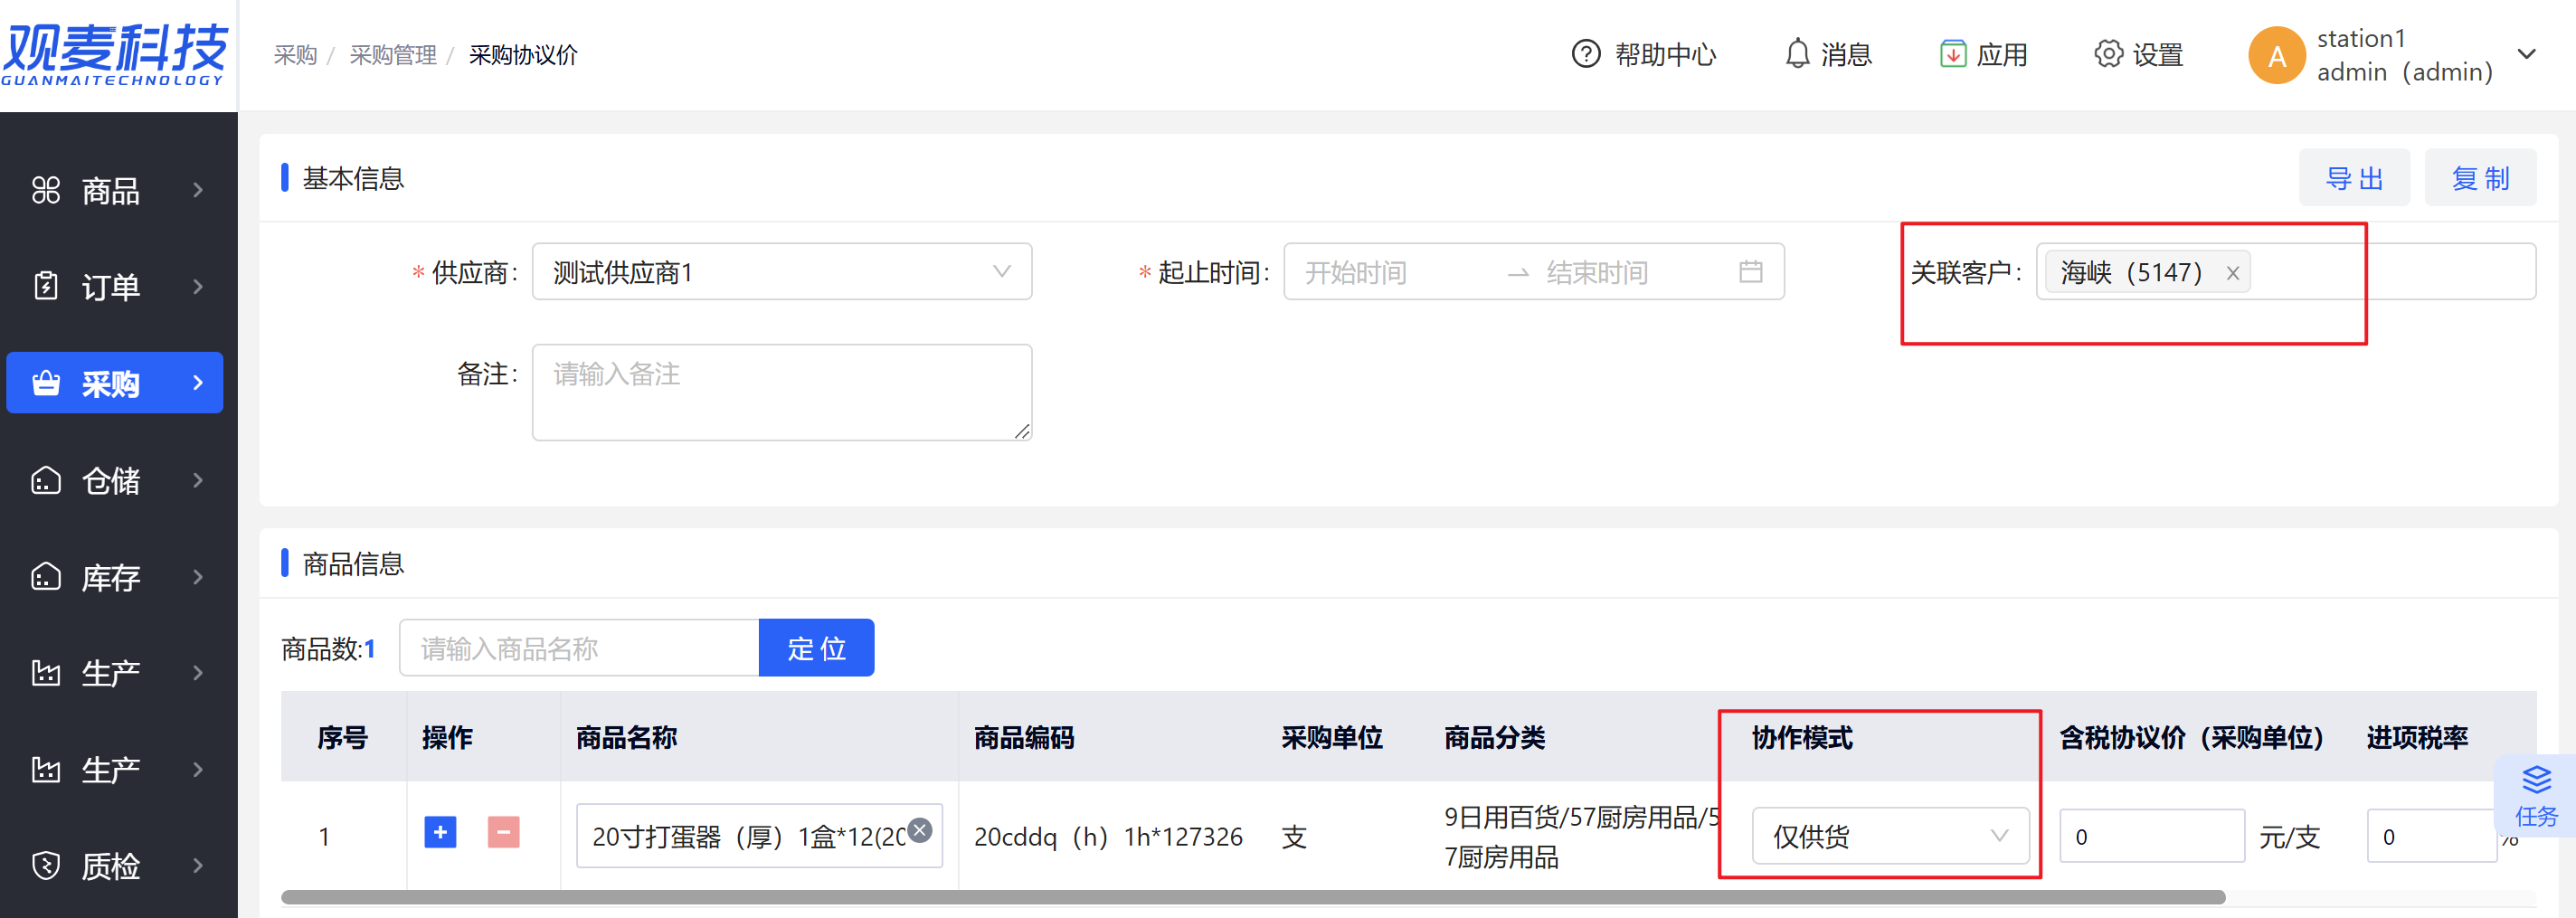Open the date range calendar icon
Viewport: 2576px width, 918px height.
(1750, 272)
